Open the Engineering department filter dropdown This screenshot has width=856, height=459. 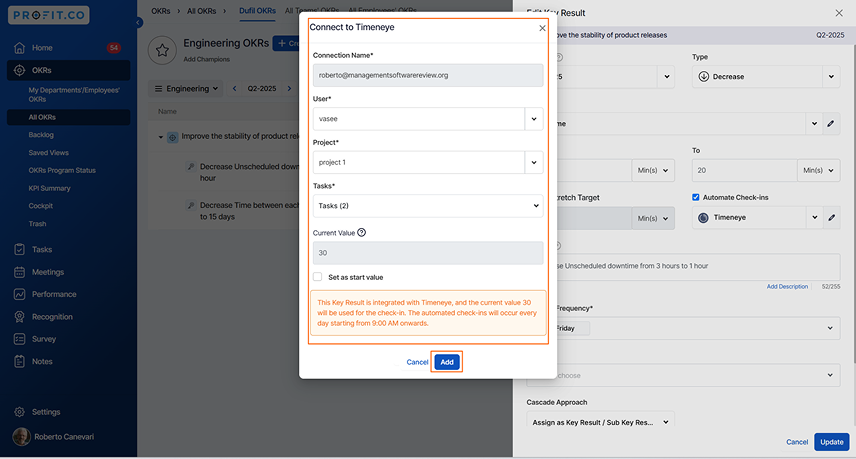click(186, 88)
